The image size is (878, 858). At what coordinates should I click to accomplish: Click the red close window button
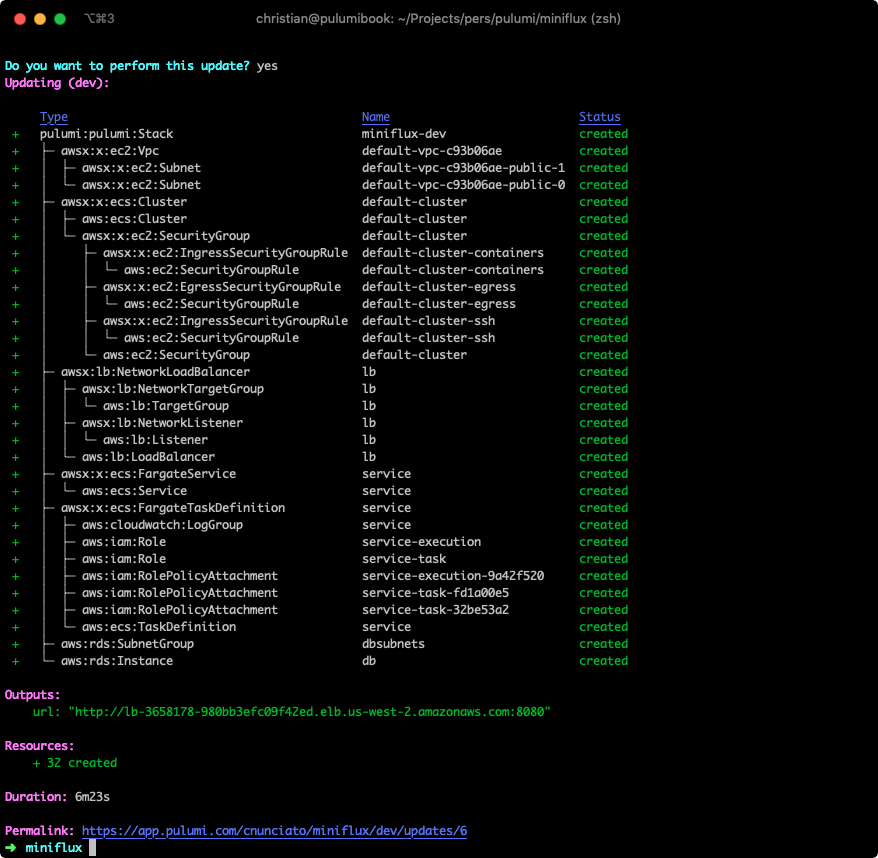pos(20,19)
